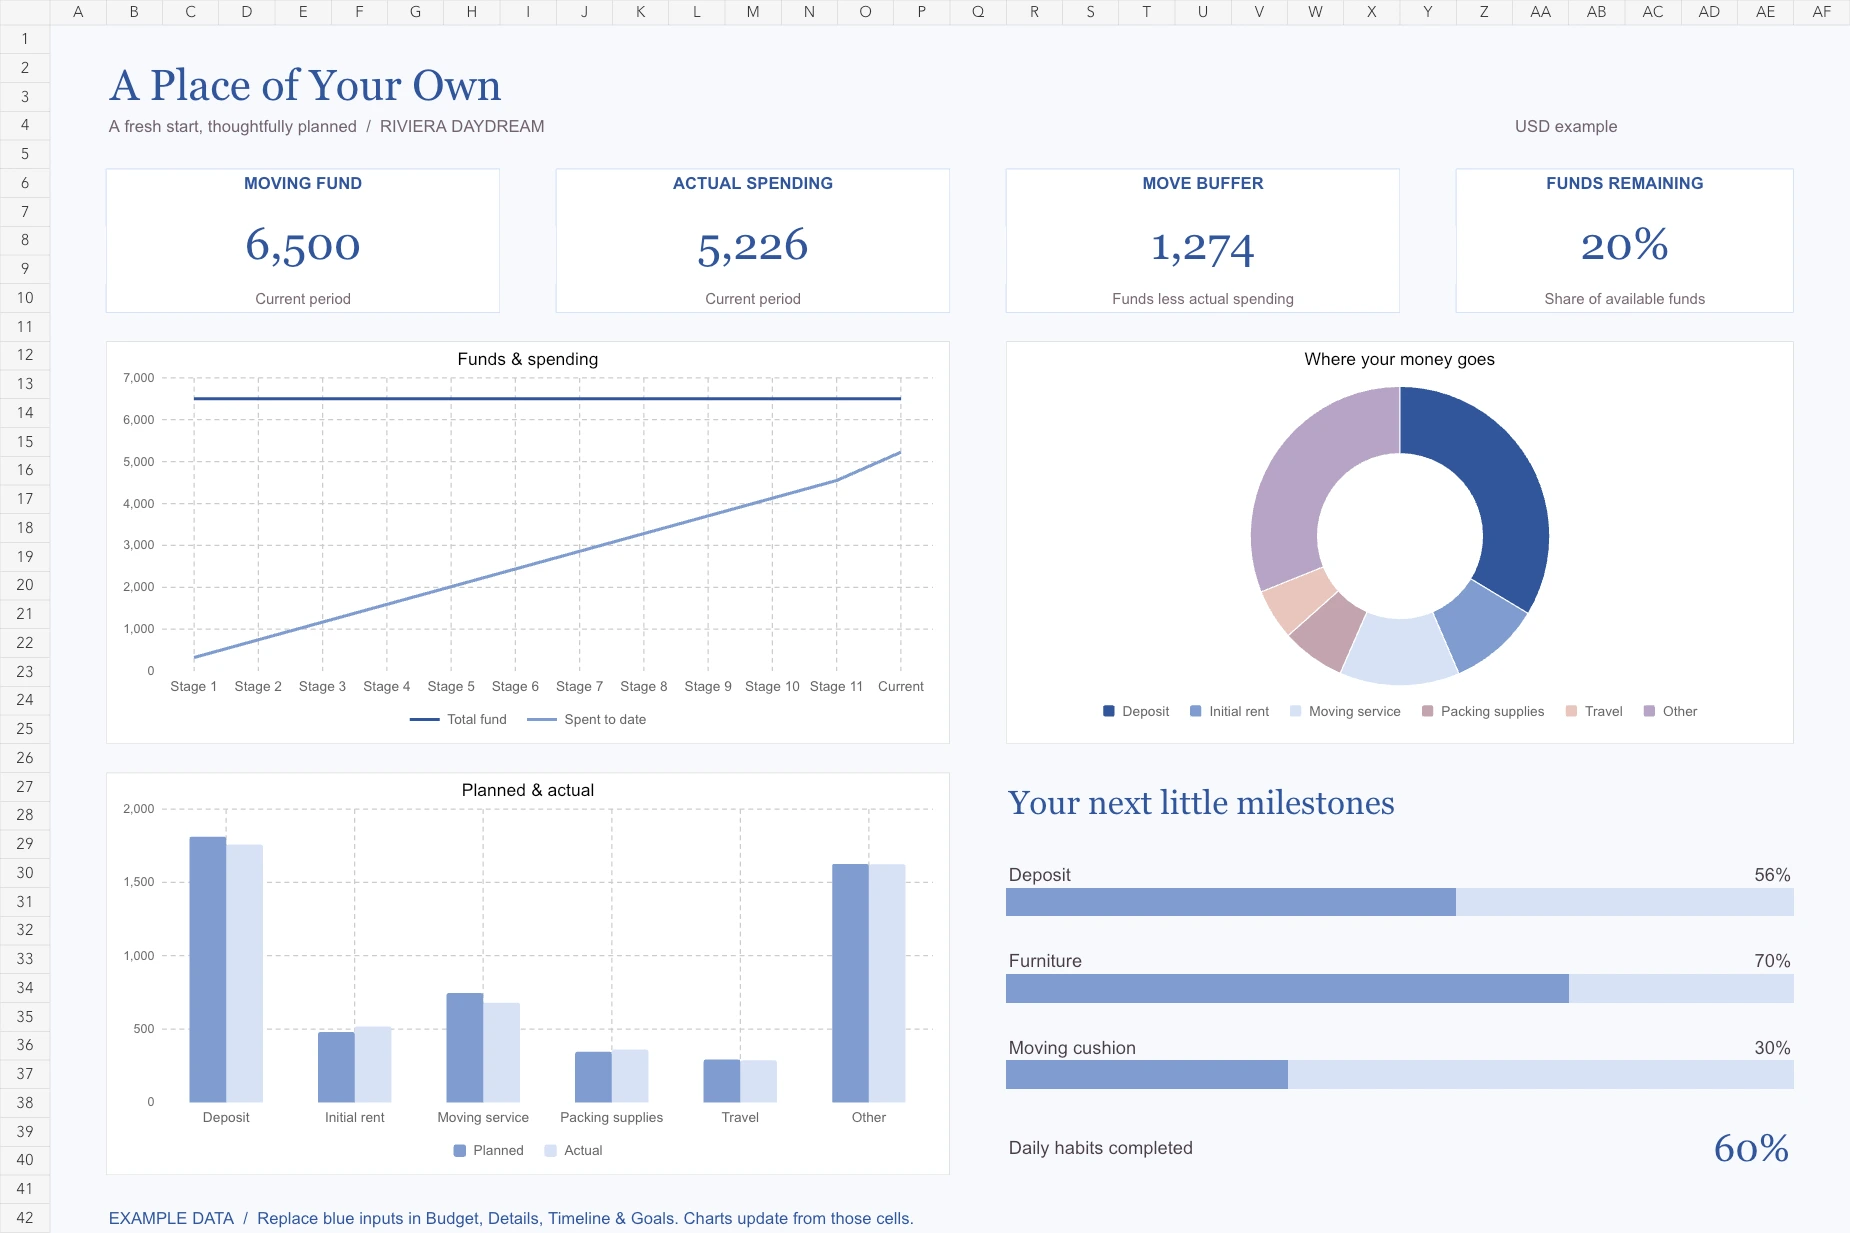This screenshot has height=1233, width=1850.
Task: Click the Deposit actual bar
Action: point(245,973)
